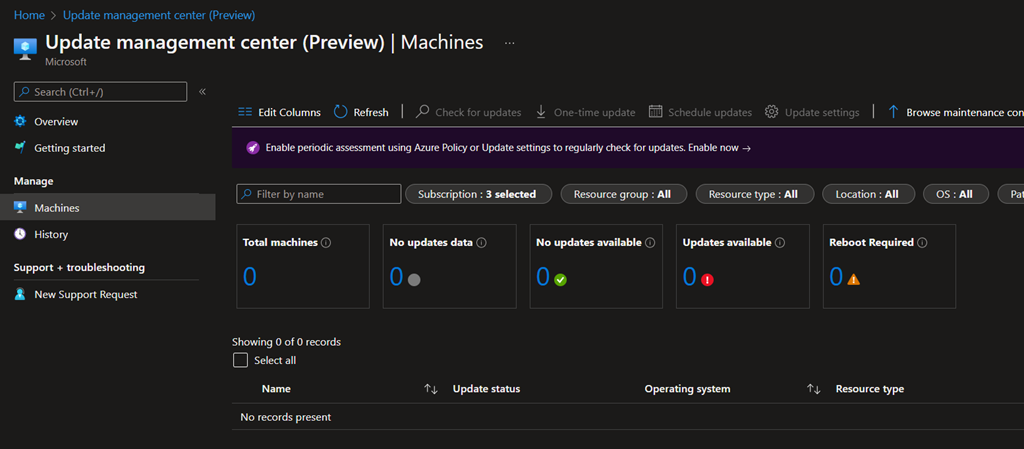
Task: Open Edit Columns from the toolbar
Action: click(279, 112)
